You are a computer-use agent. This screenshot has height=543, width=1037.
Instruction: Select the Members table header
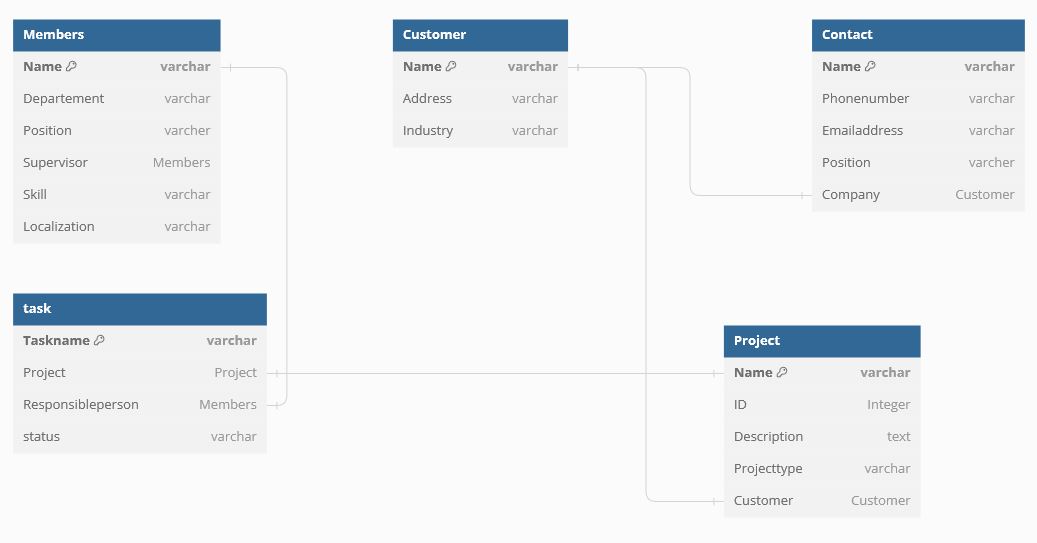pos(116,35)
